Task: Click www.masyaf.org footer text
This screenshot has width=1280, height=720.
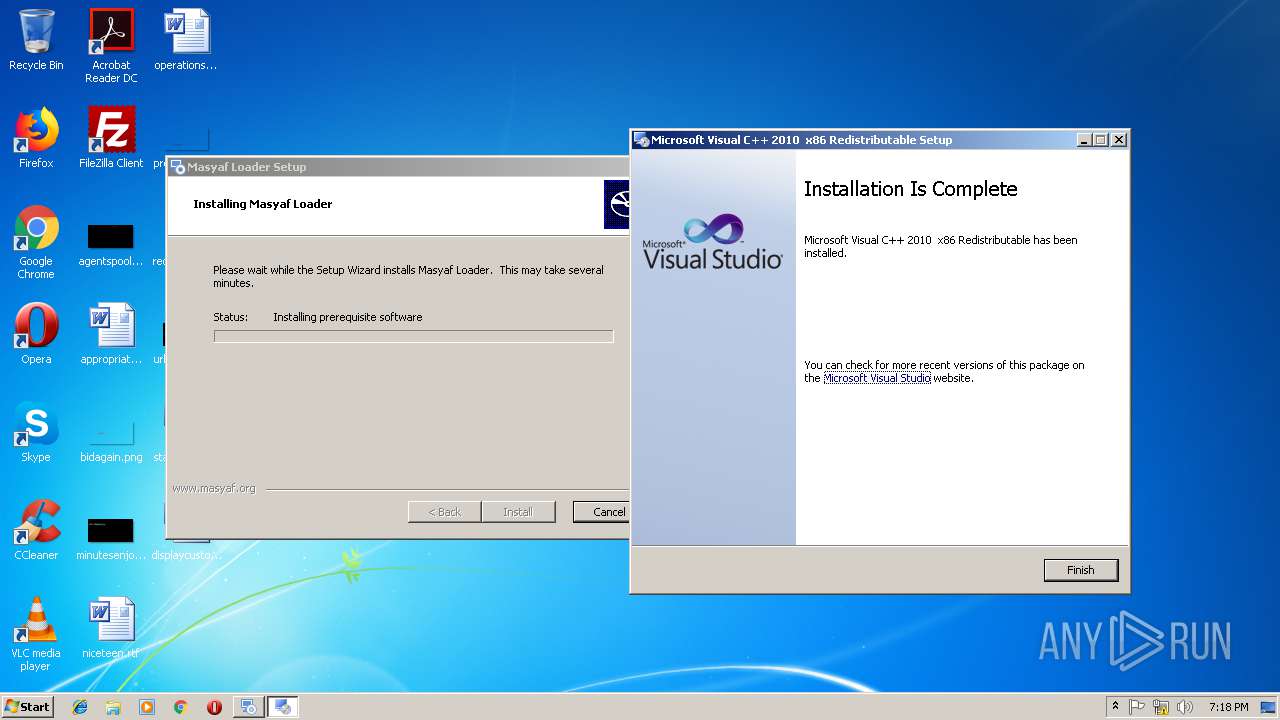Action: point(214,489)
